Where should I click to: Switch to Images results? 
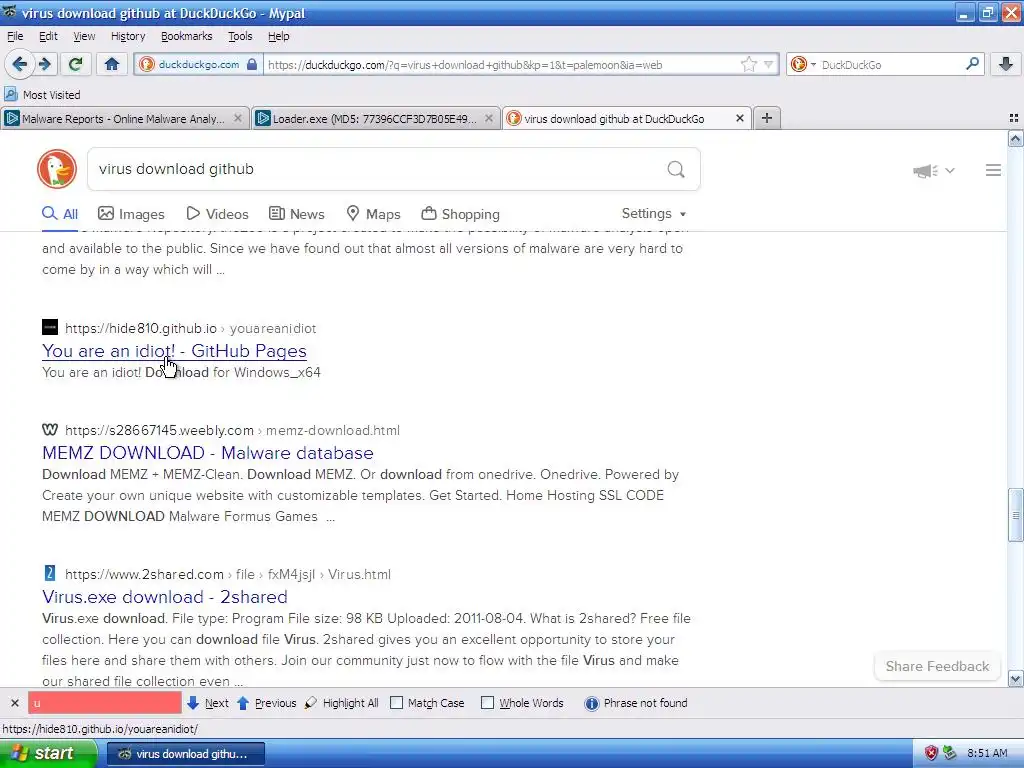(x=131, y=214)
